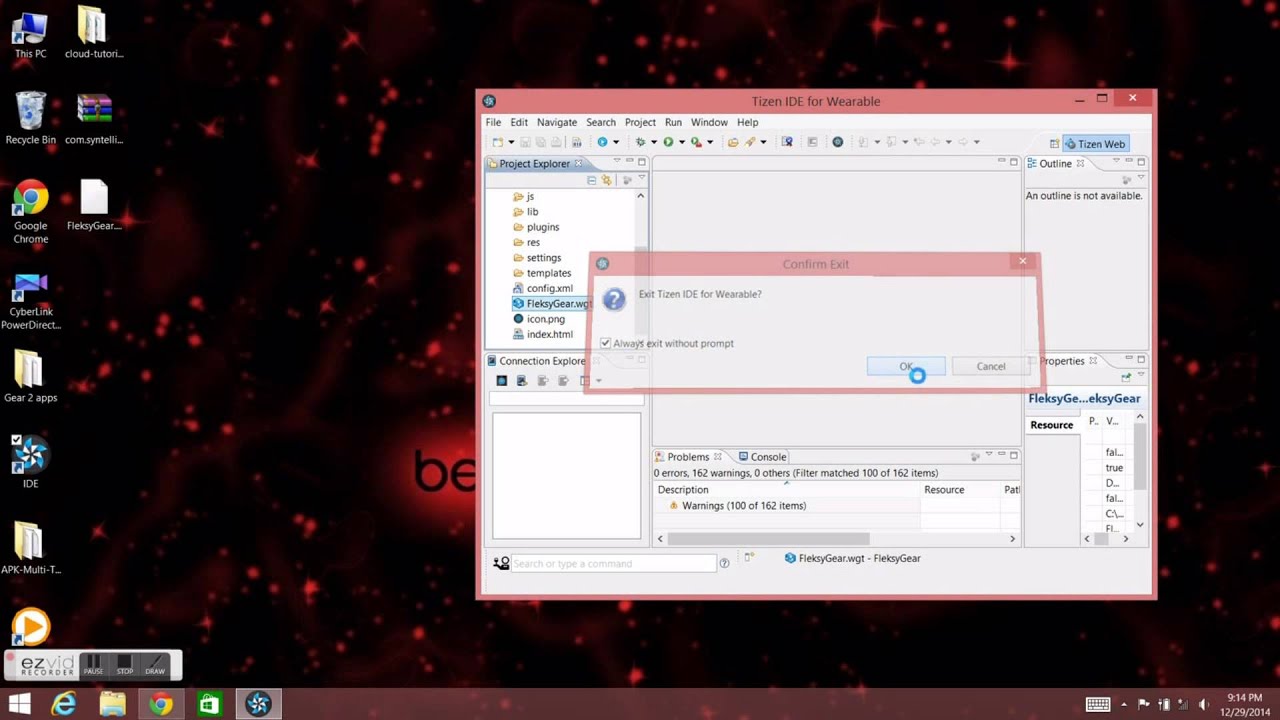Click the first Connection Explorer emulator icon
This screenshot has width=1280, height=720.
pos(501,380)
